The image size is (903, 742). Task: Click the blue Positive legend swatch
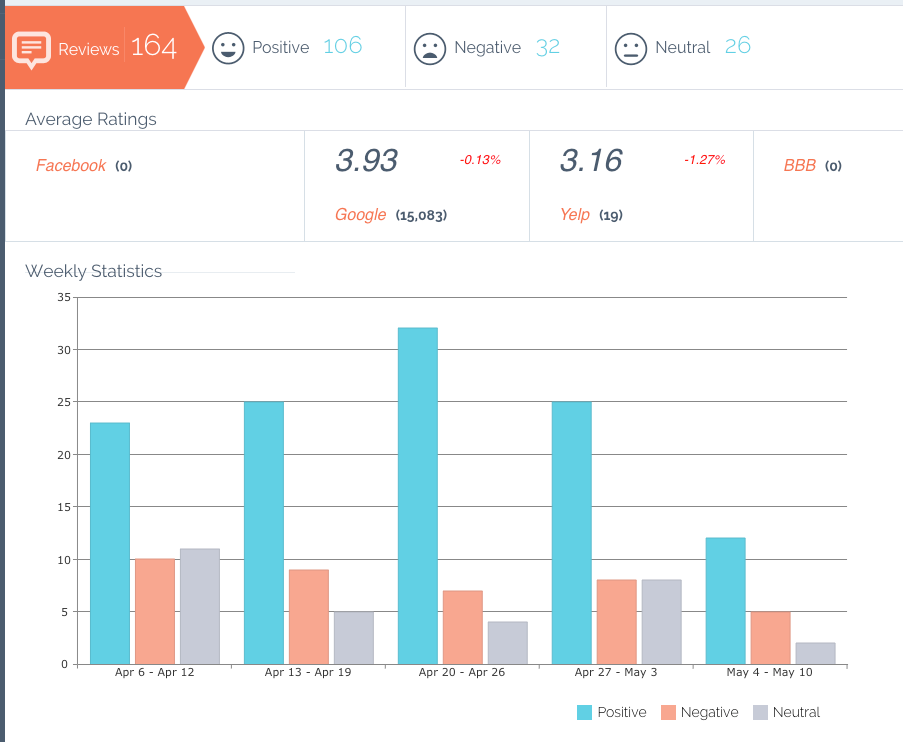(x=585, y=712)
